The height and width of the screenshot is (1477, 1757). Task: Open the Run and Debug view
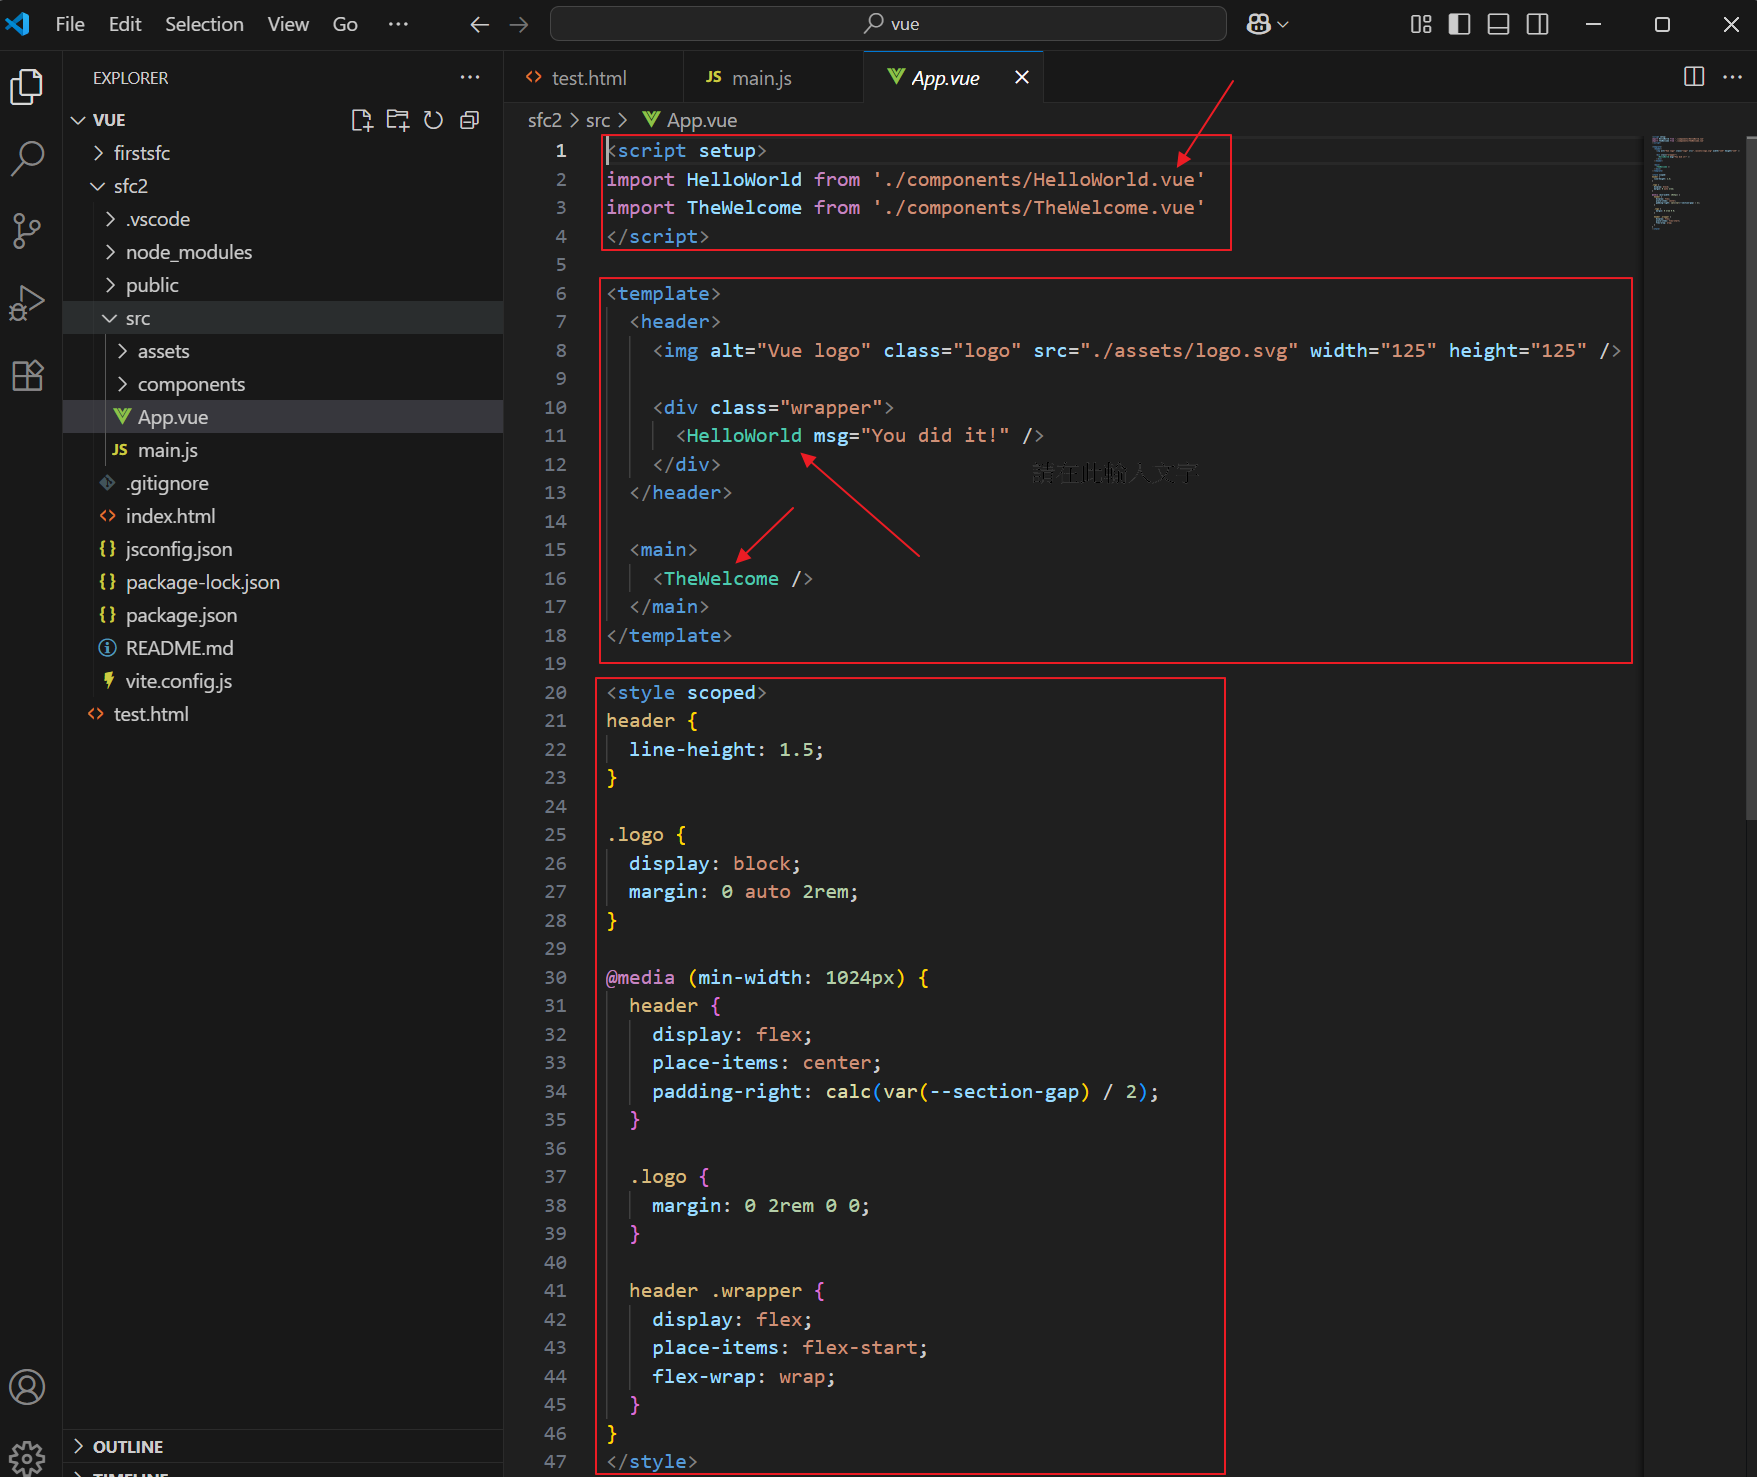click(x=27, y=303)
